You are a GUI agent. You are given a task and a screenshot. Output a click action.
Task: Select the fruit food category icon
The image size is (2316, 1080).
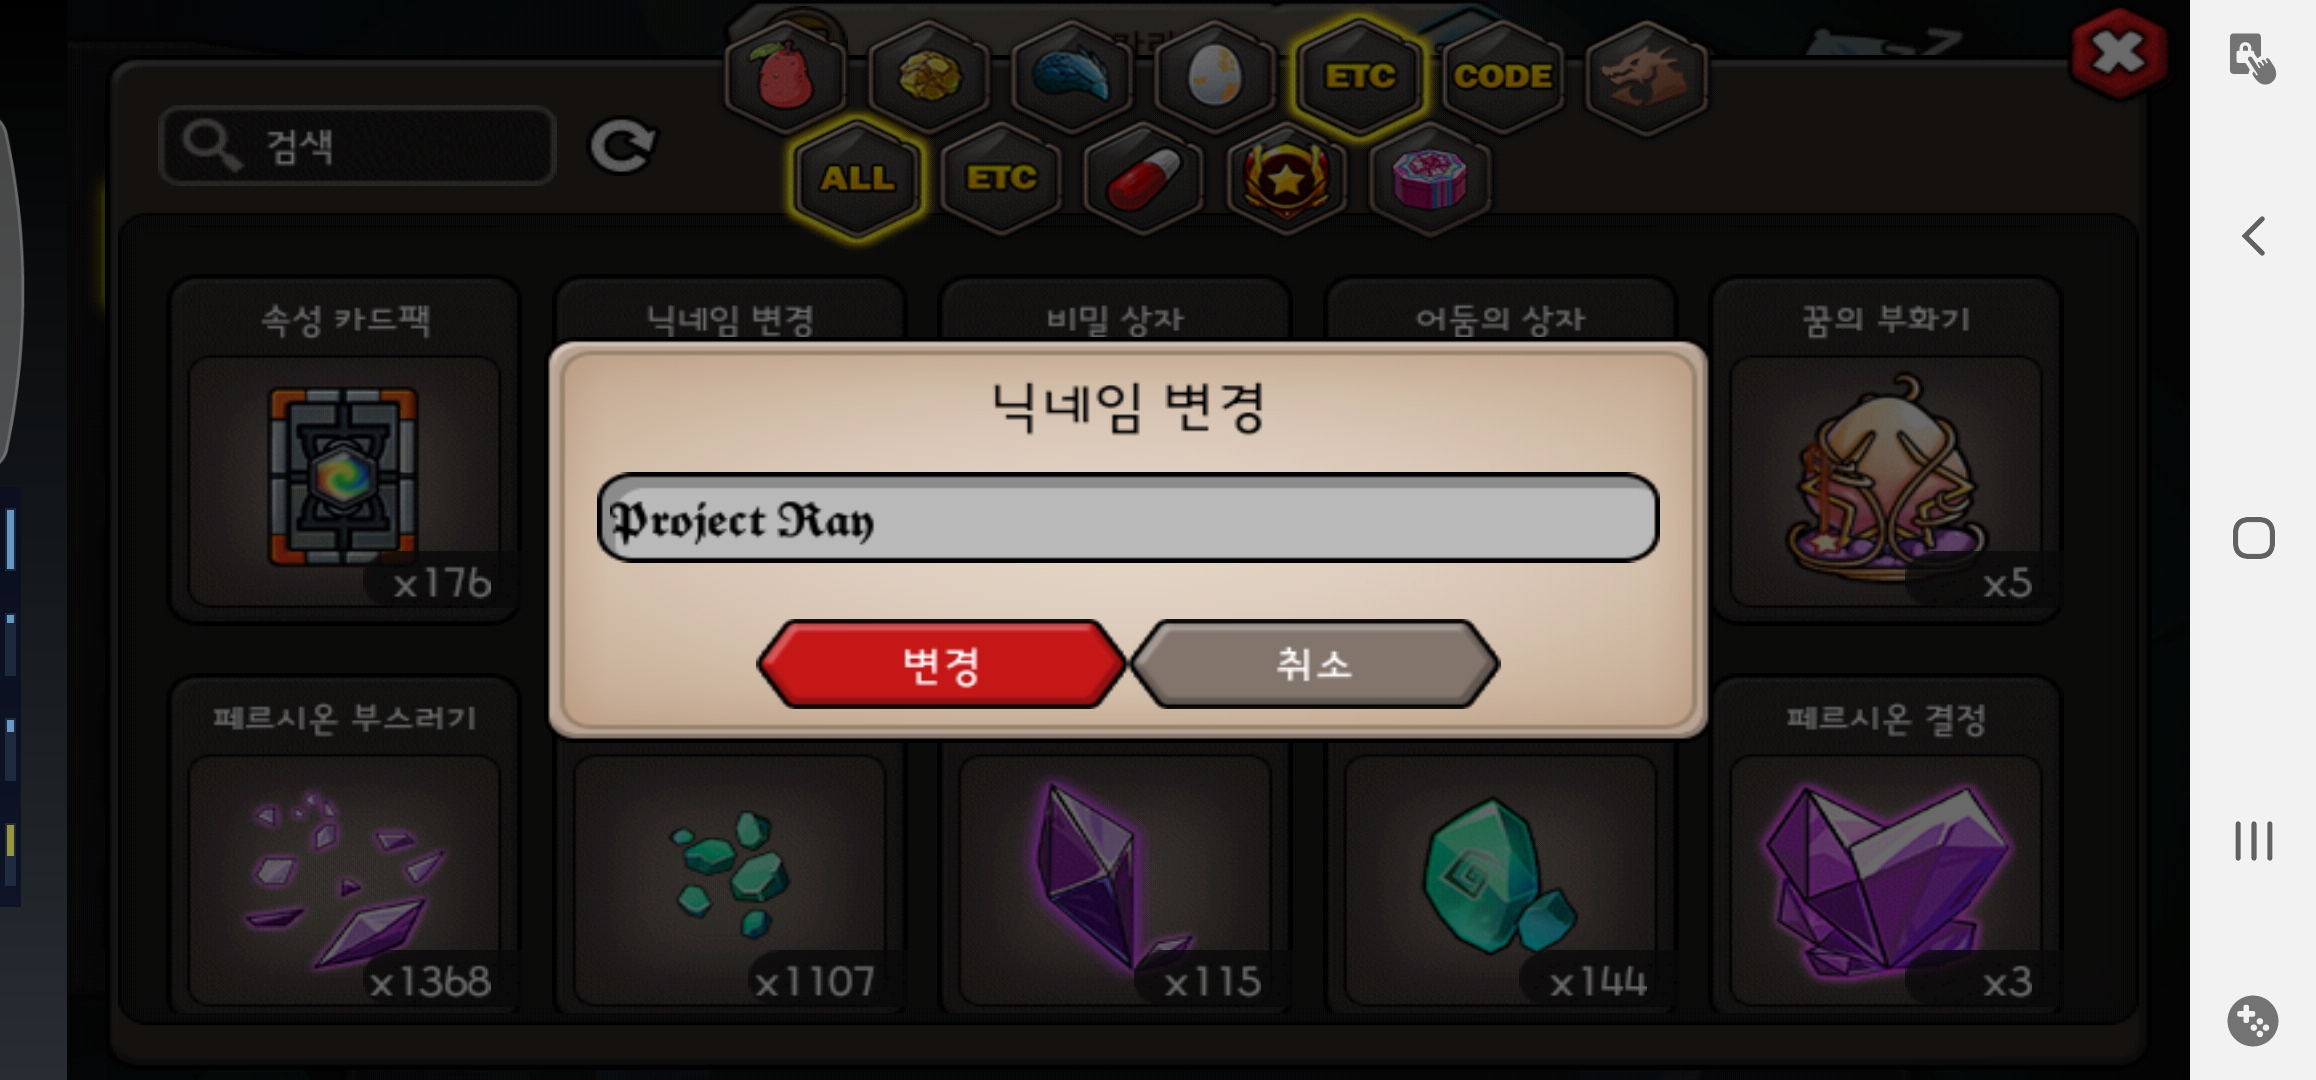[x=786, y=76]
